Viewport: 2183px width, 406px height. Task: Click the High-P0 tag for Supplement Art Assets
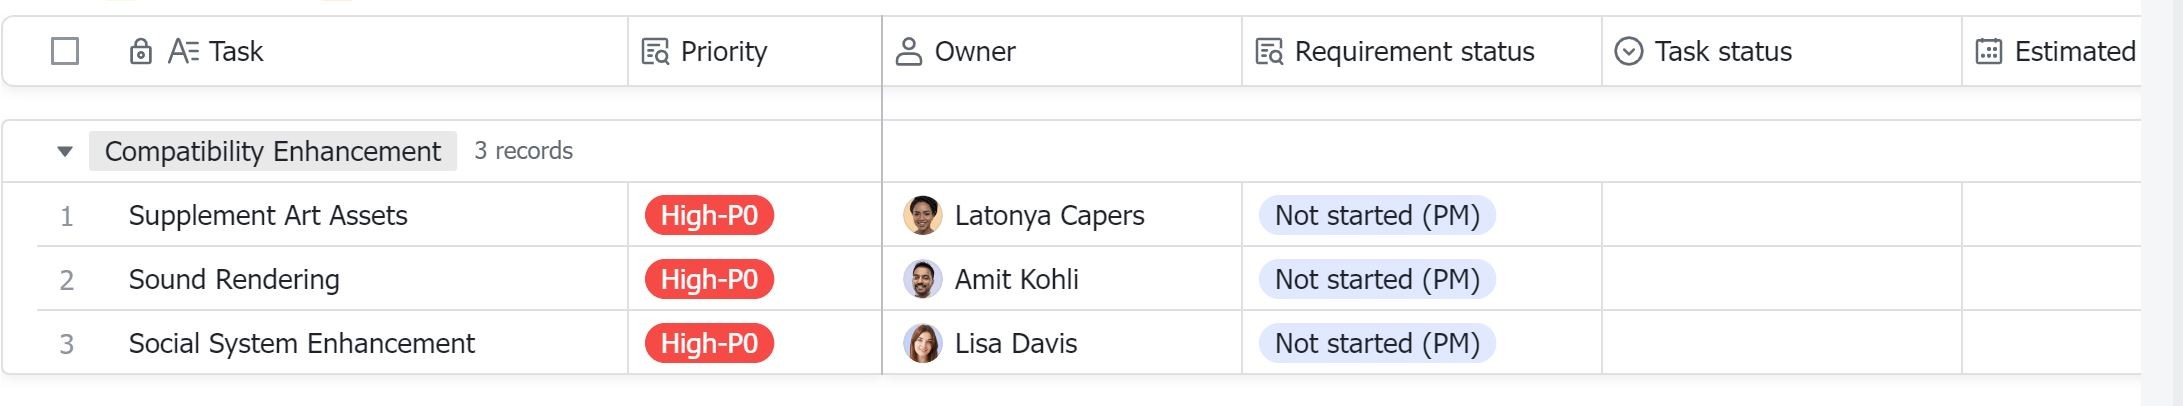[709, 215]
